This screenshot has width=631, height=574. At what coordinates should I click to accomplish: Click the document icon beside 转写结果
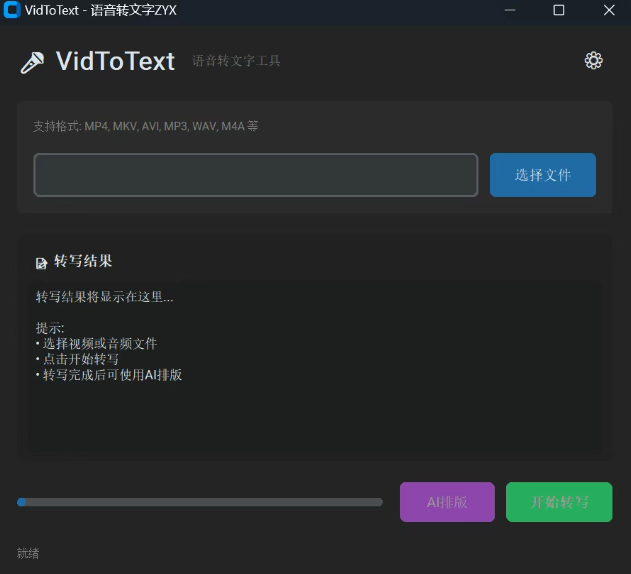point(41,262)
